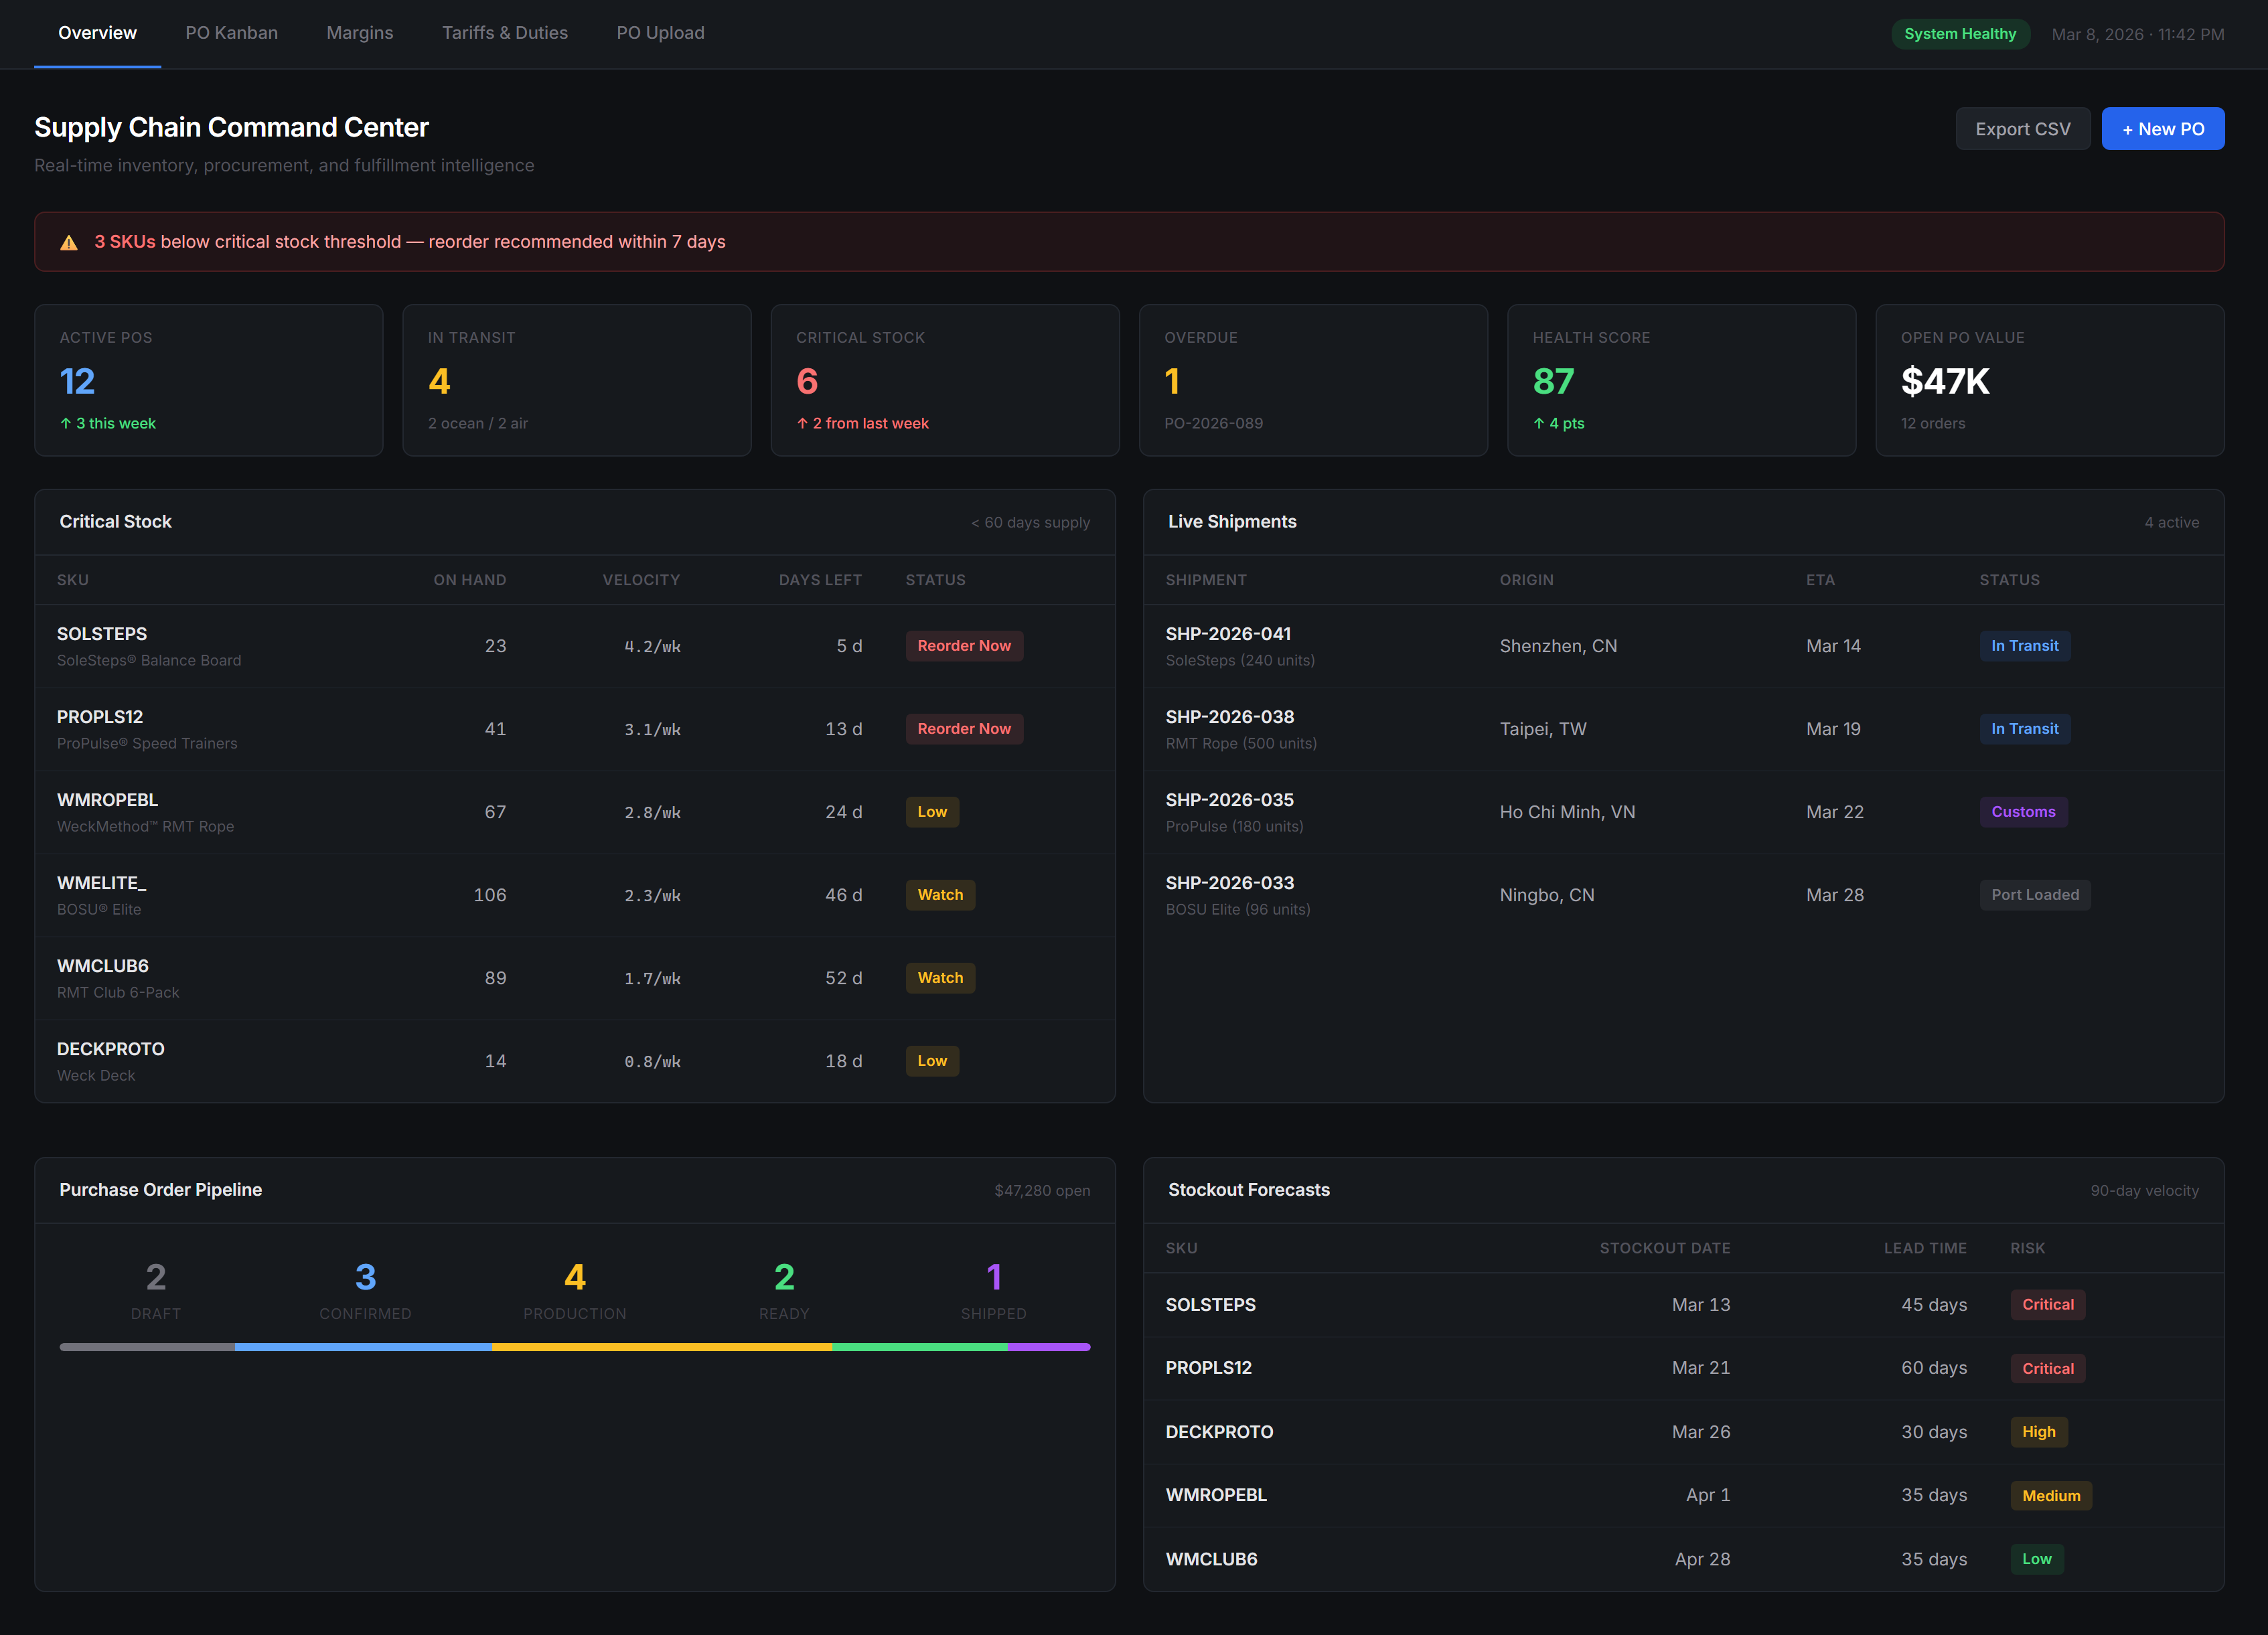Select the Confirmed stage count 3
Viewport: 2268px width, 1635px height.
(x=365, y=1277)
